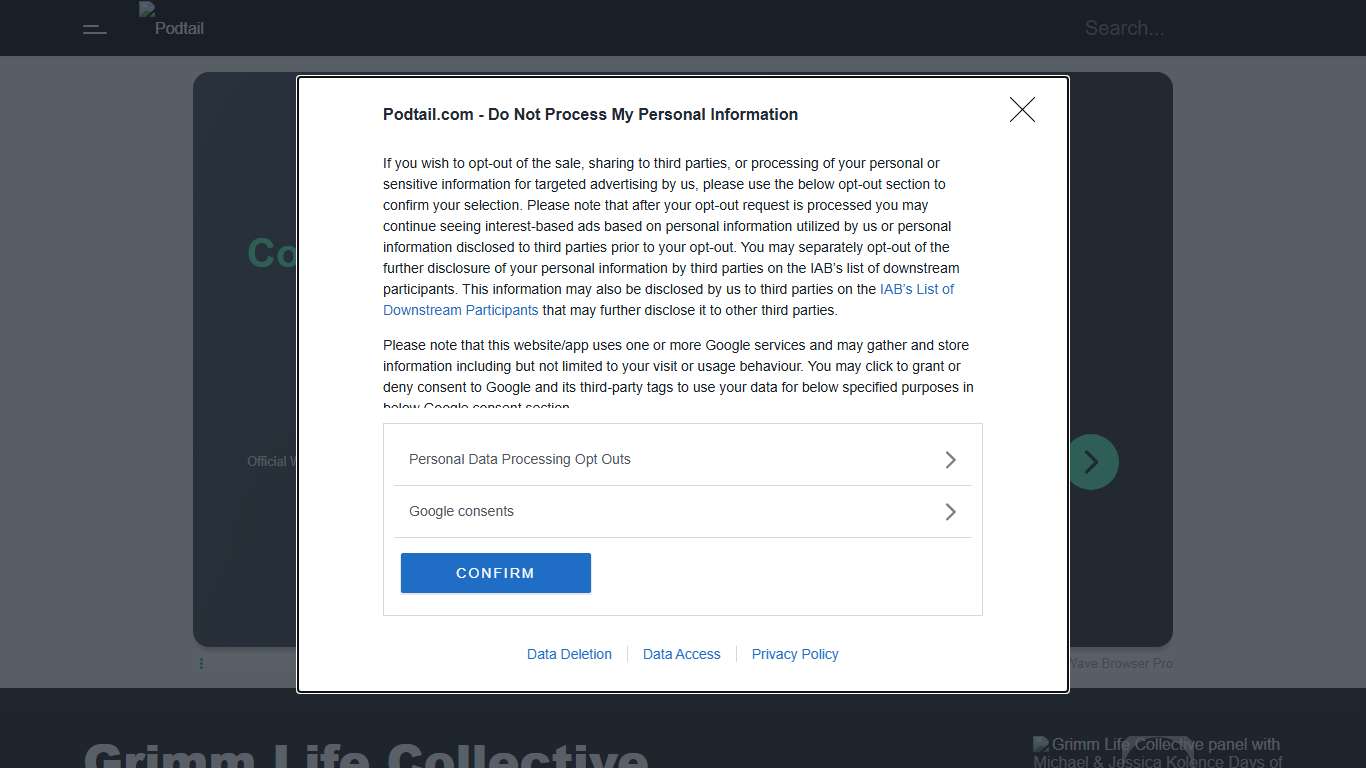This screenshot has height=768, width=1366.
Task: Click the Grimm Life Collective panel thumbnail
Action: (1157, 752)
